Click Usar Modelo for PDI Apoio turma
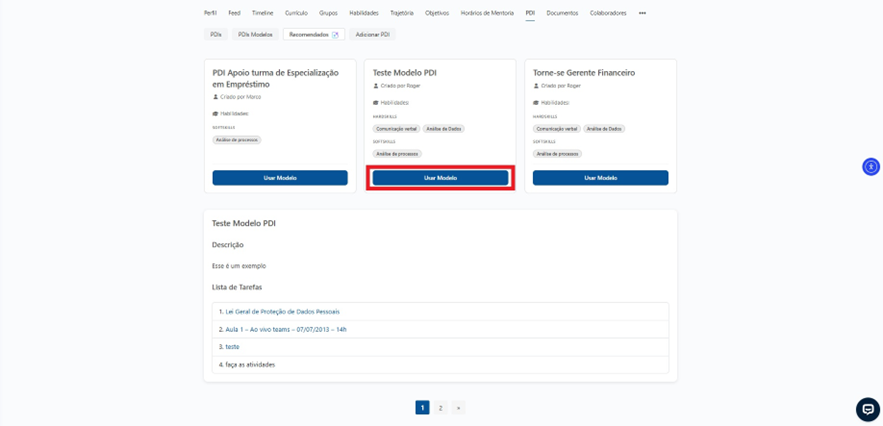 point(280,178)
